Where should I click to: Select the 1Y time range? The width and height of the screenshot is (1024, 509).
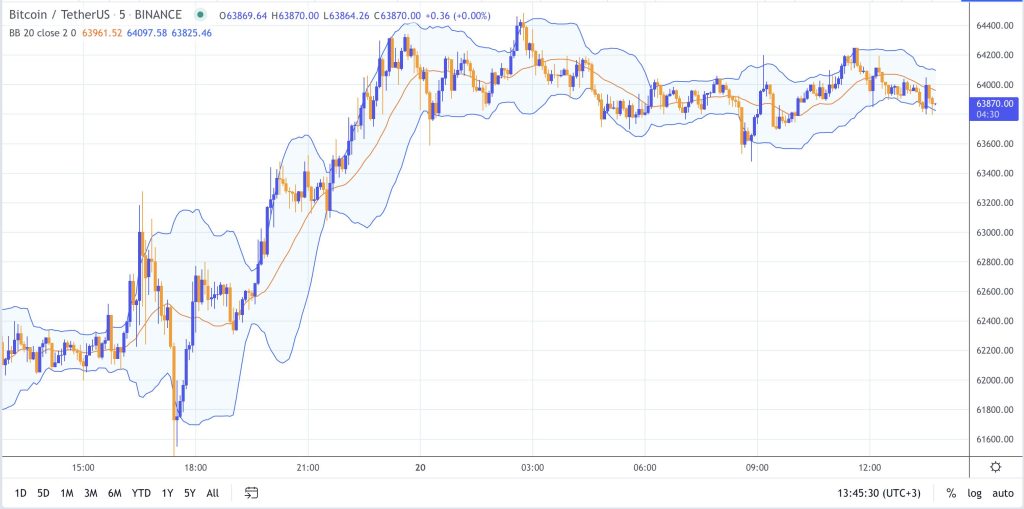point(167,493)
